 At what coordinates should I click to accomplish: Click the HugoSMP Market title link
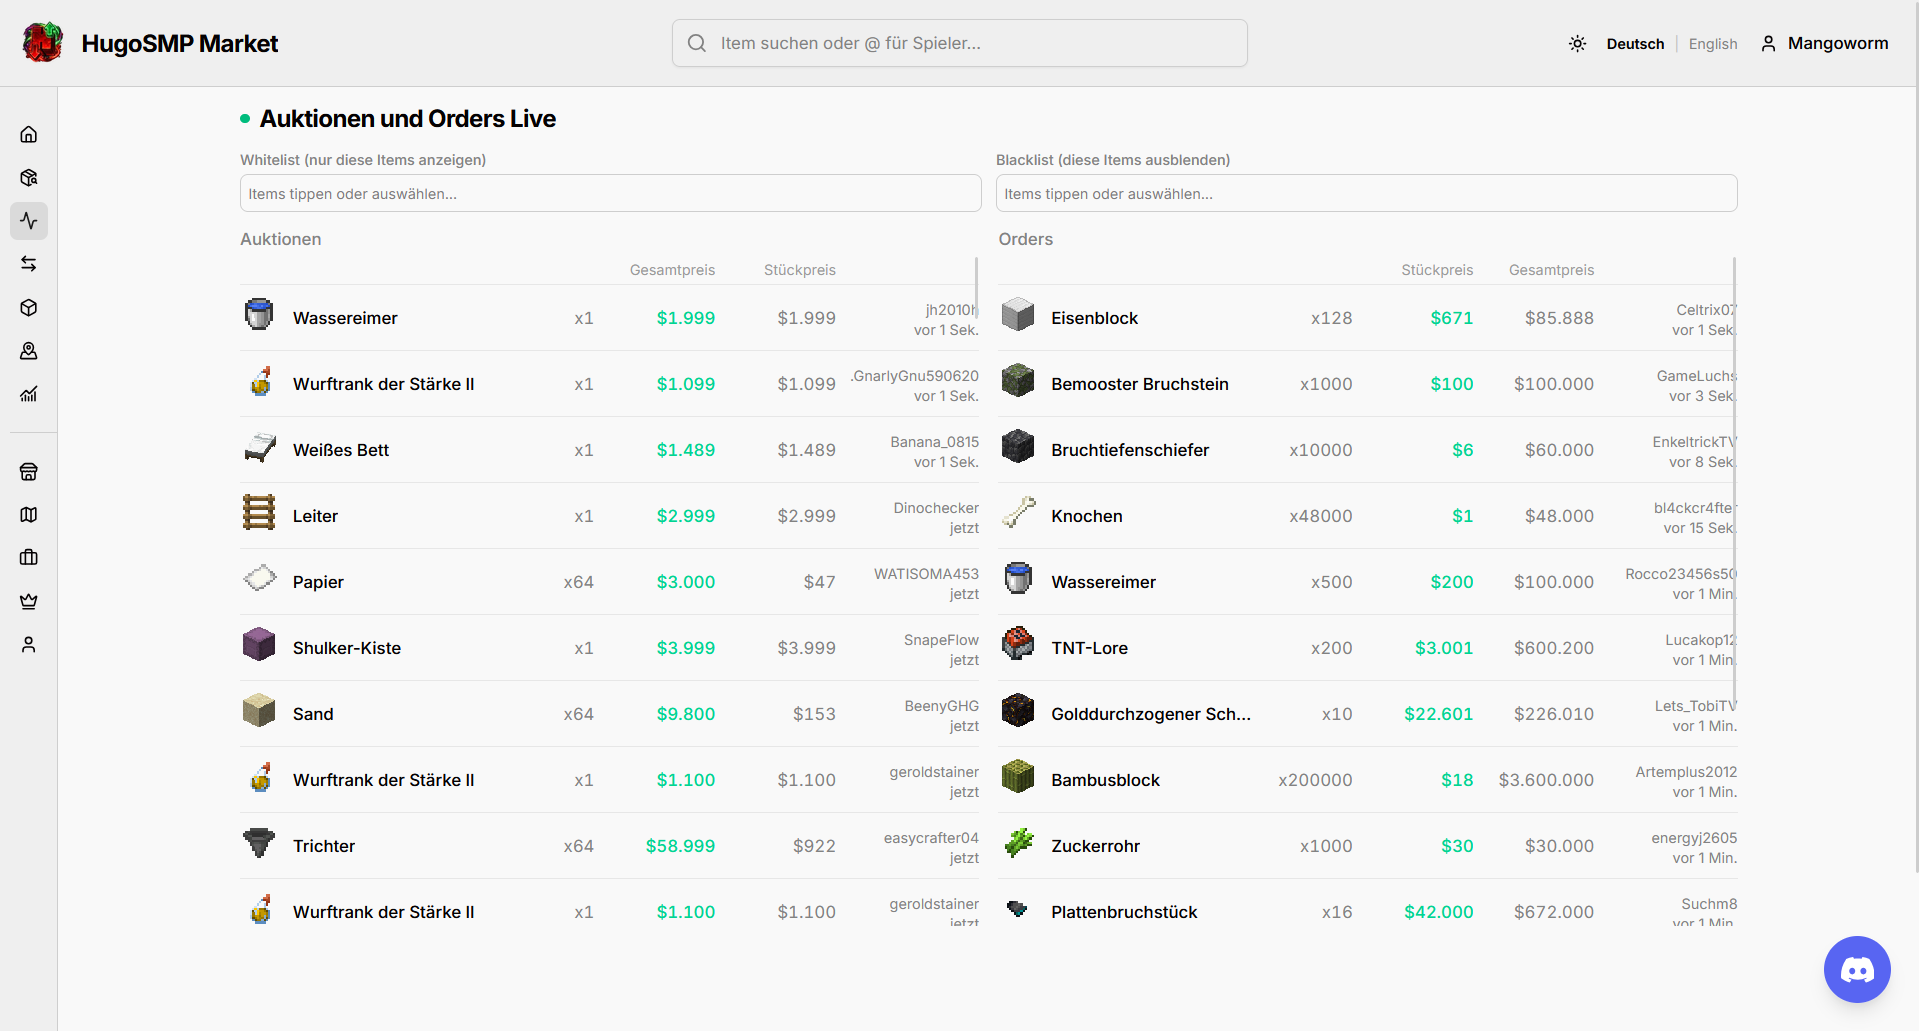(x=180, y=44)
